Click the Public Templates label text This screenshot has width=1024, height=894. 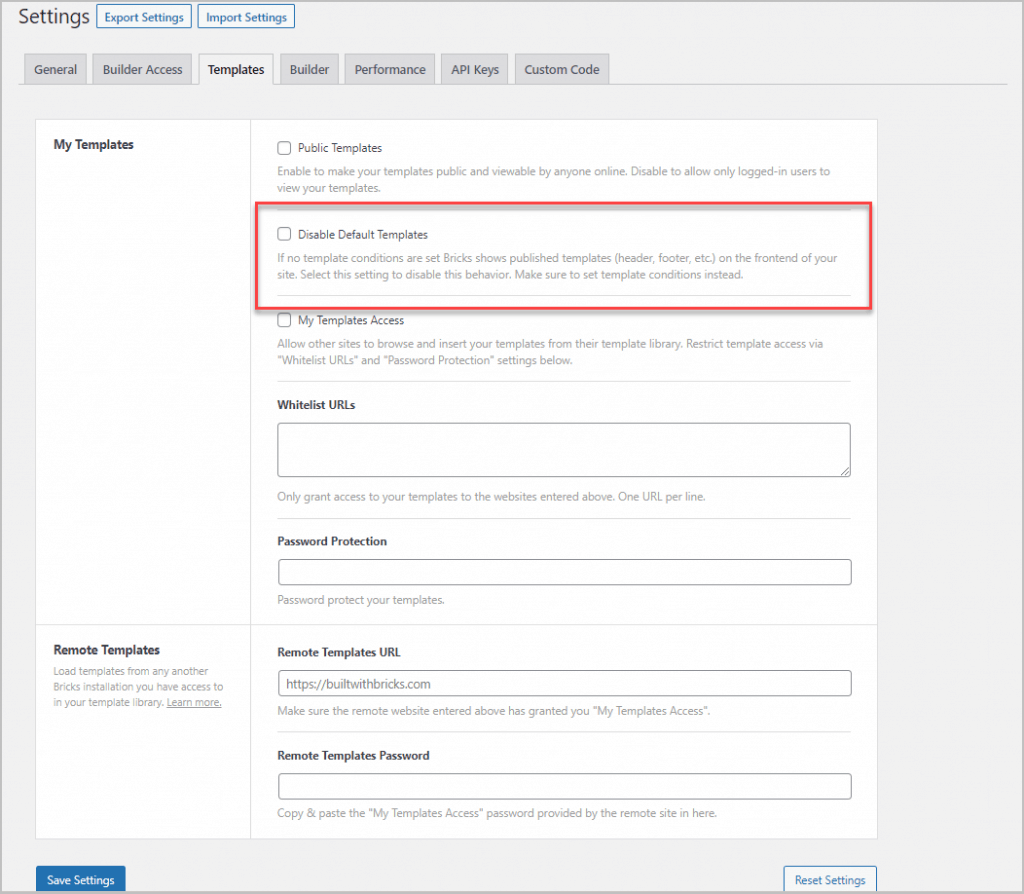[340, 148]
